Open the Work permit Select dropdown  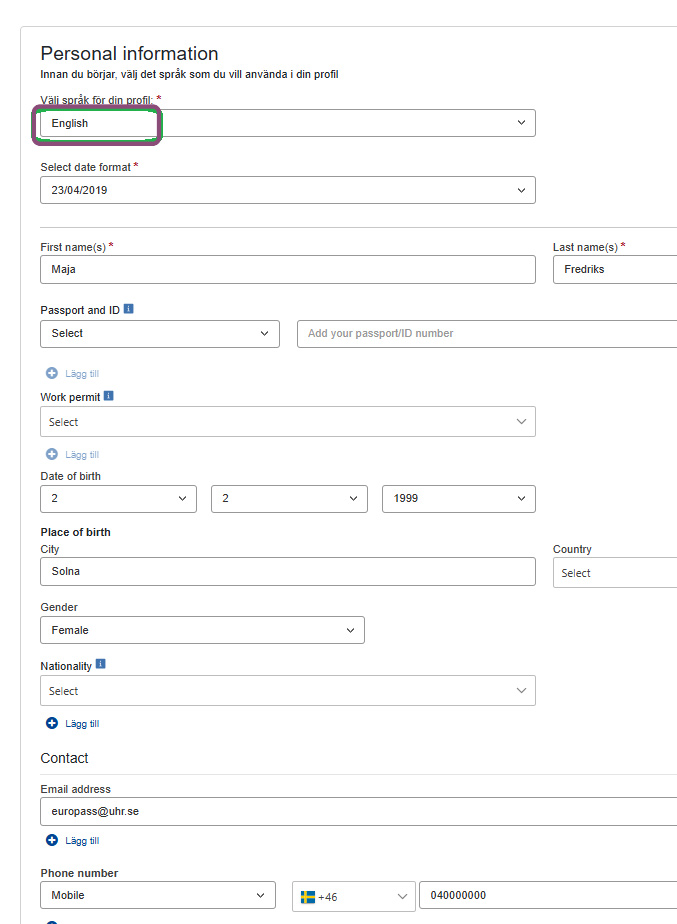click(287, 422)
